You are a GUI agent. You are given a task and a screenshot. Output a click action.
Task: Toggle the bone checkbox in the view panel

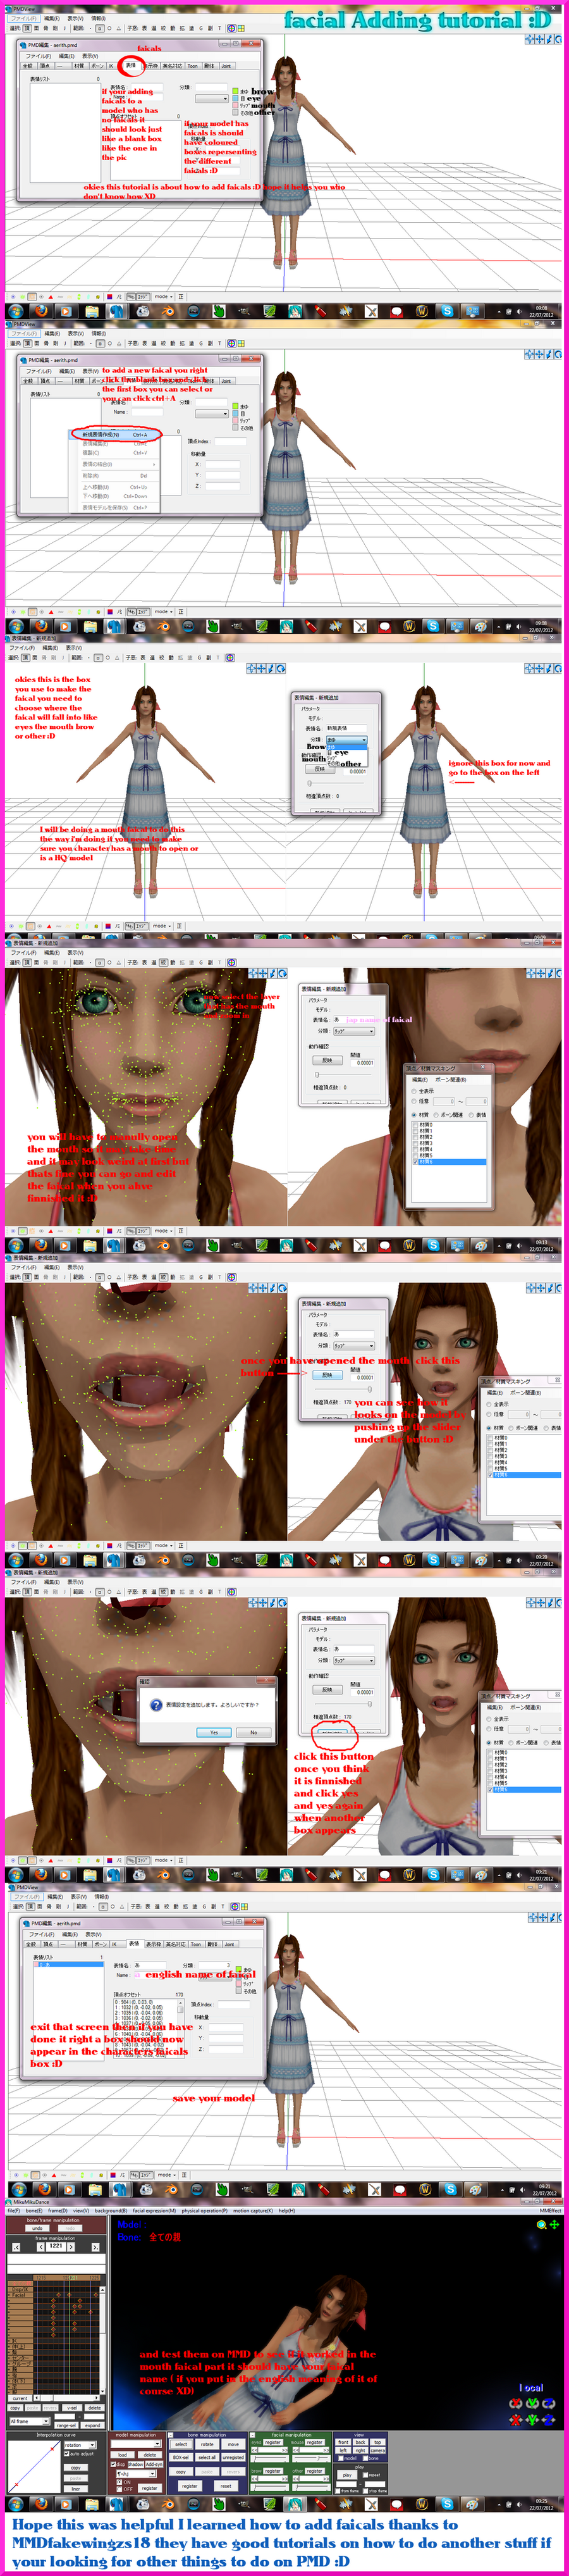point(366,2457)
